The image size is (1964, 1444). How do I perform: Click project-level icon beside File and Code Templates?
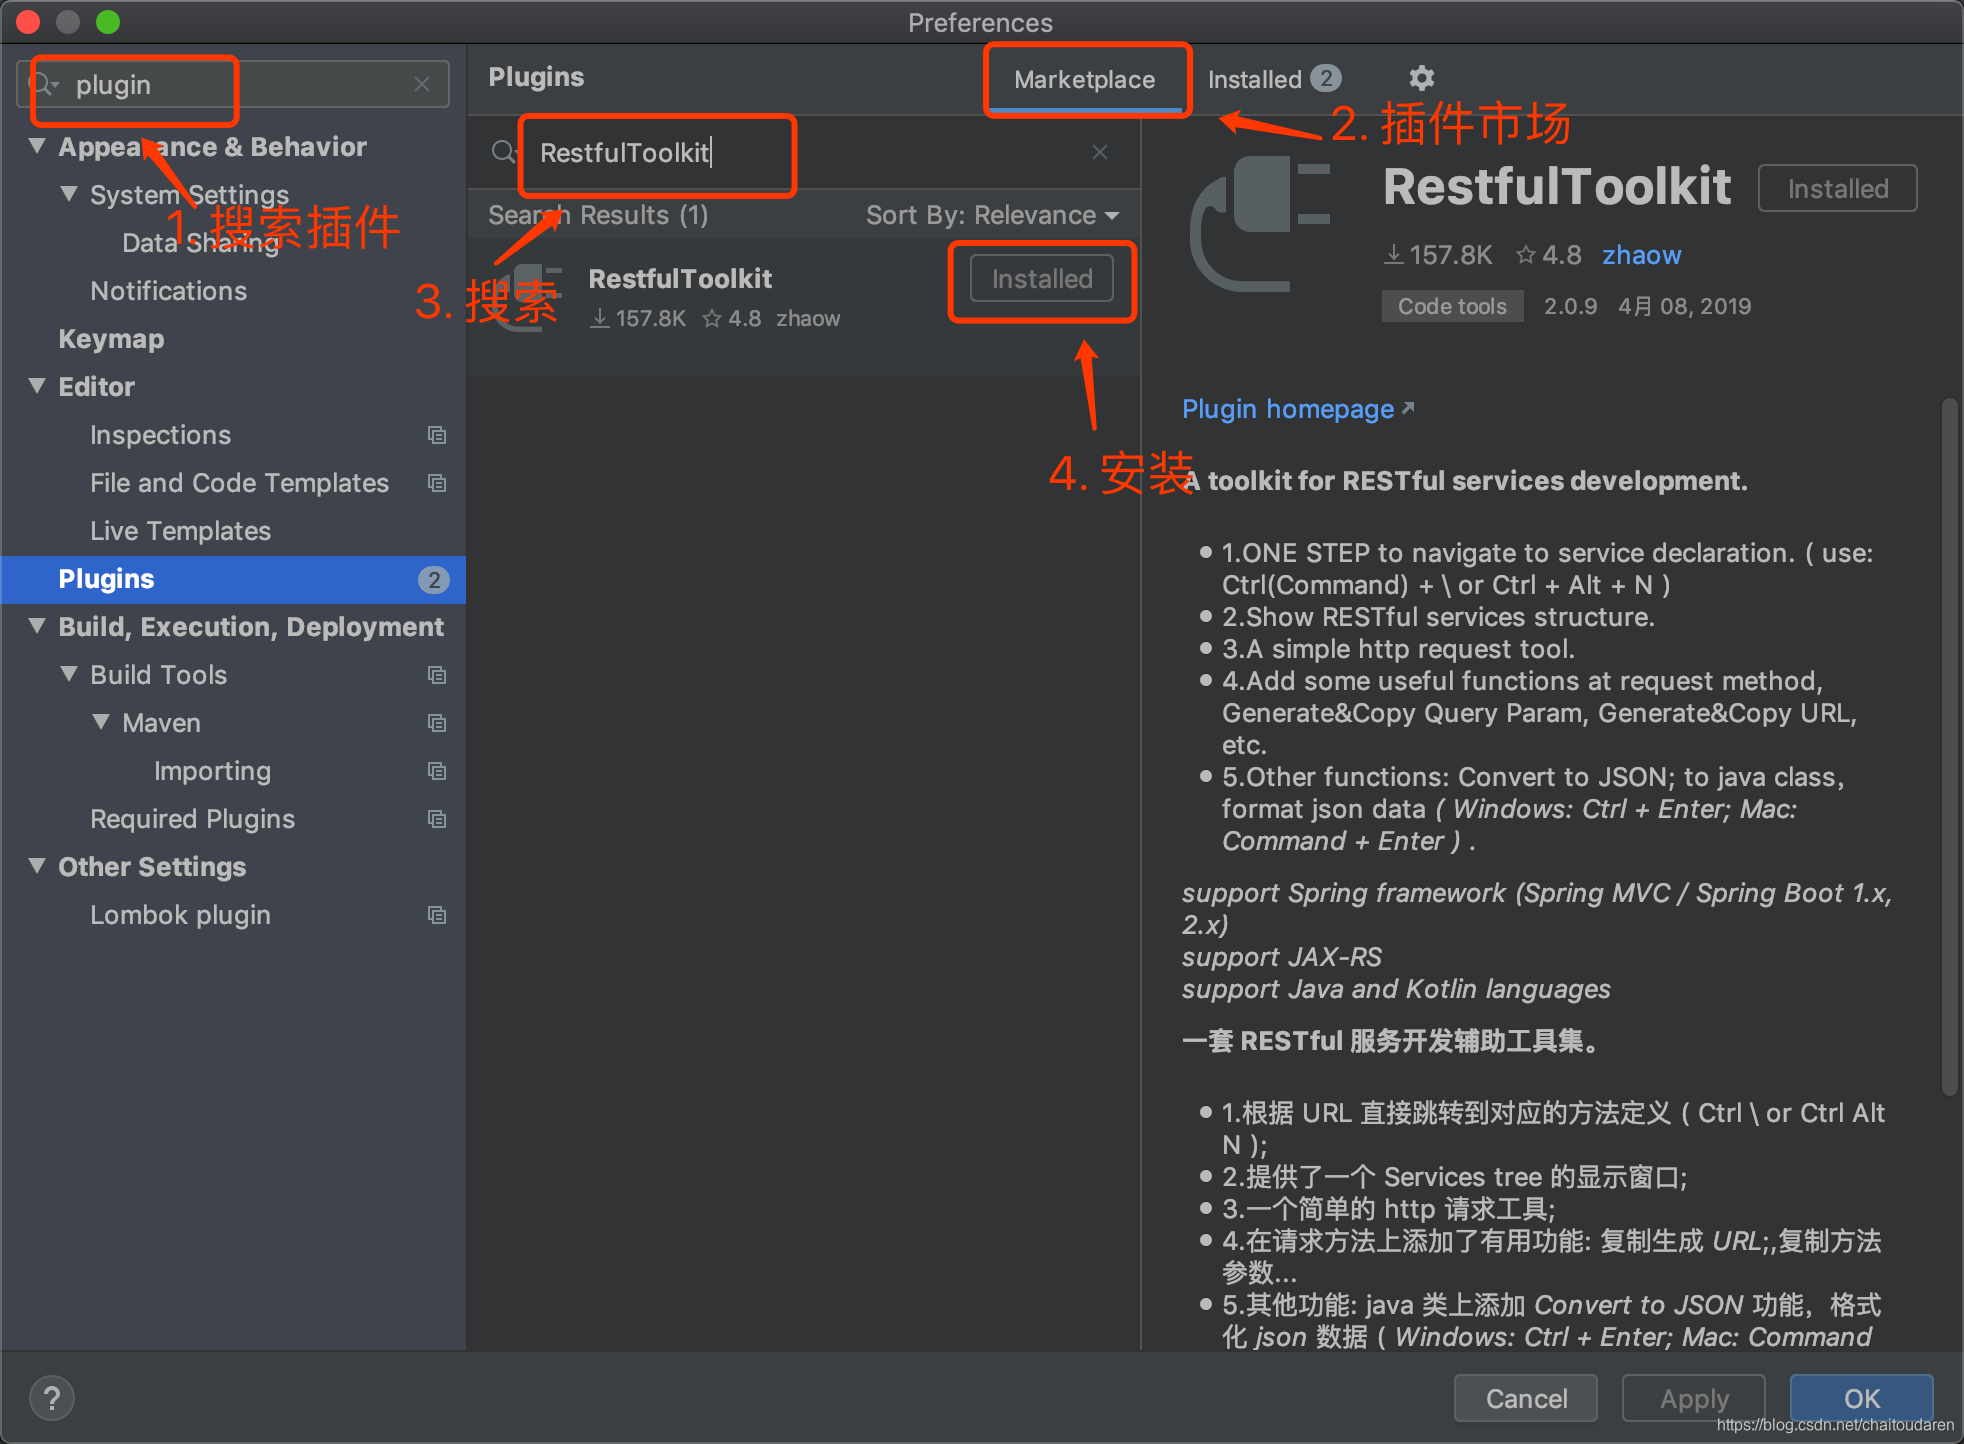437,483
